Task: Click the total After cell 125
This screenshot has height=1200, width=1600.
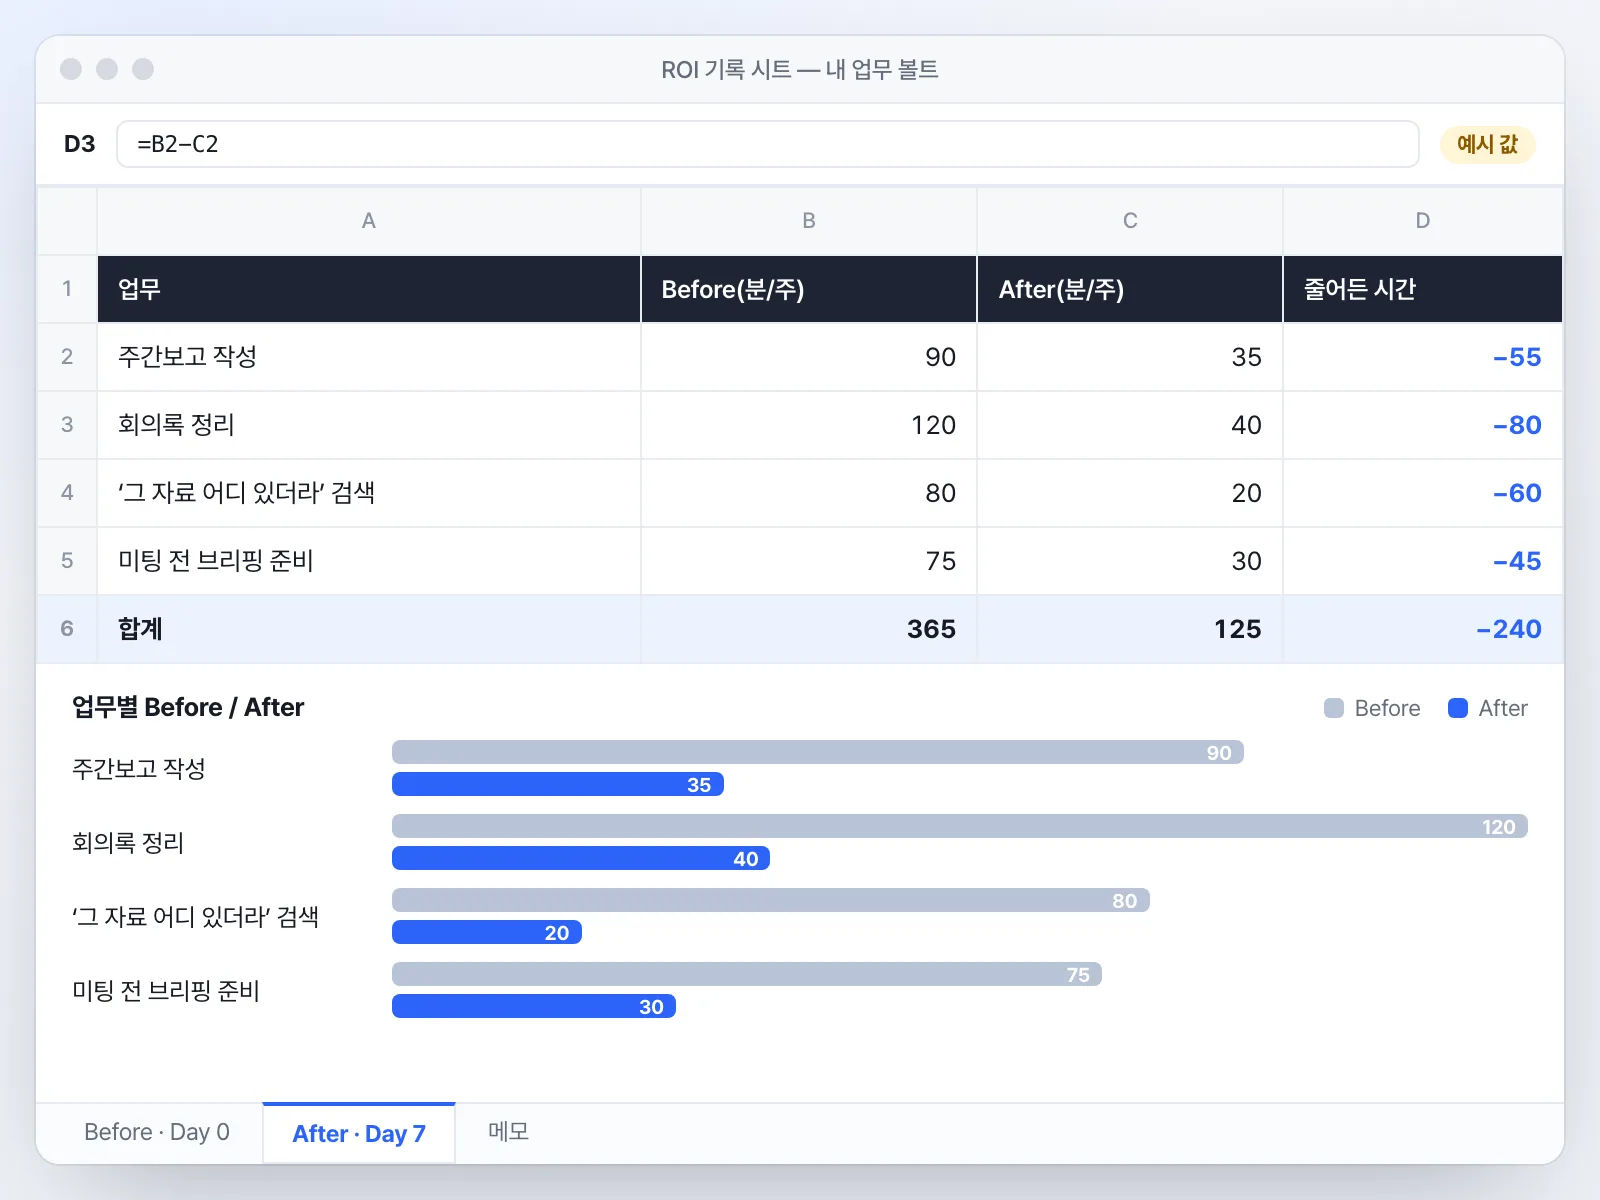Action: [1130, 629]
